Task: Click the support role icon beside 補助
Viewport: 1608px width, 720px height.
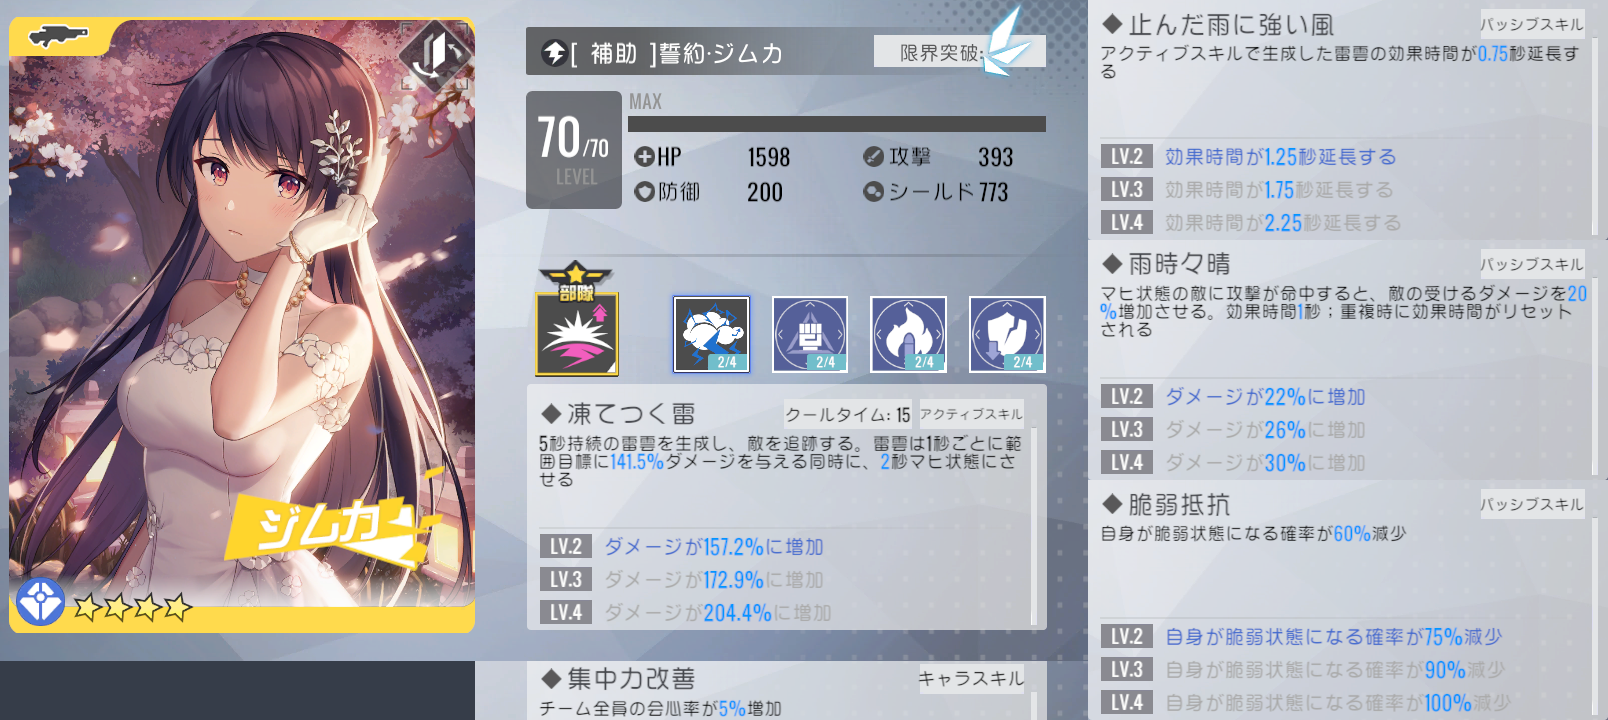Action: tap(554, 53)
